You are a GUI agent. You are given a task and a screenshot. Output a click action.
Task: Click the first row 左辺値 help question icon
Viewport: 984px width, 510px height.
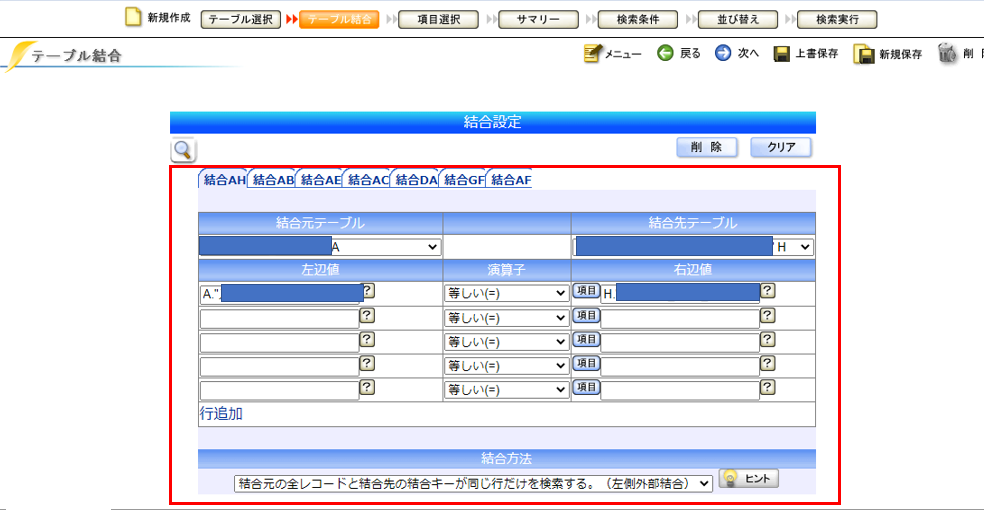pyautogui.click(x=368, y=290)
